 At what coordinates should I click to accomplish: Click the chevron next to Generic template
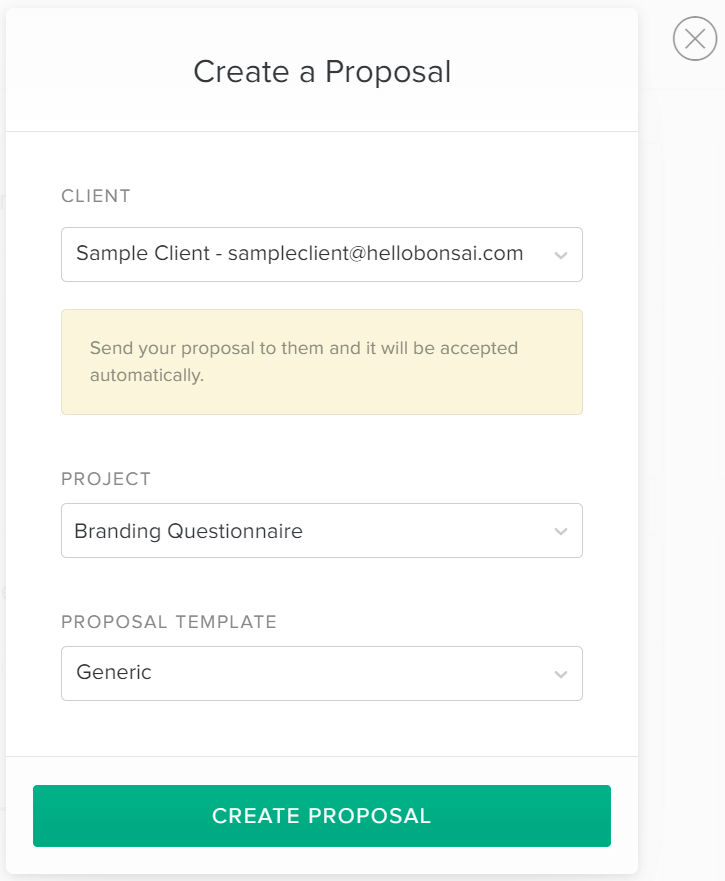click(x=561, y=673)
